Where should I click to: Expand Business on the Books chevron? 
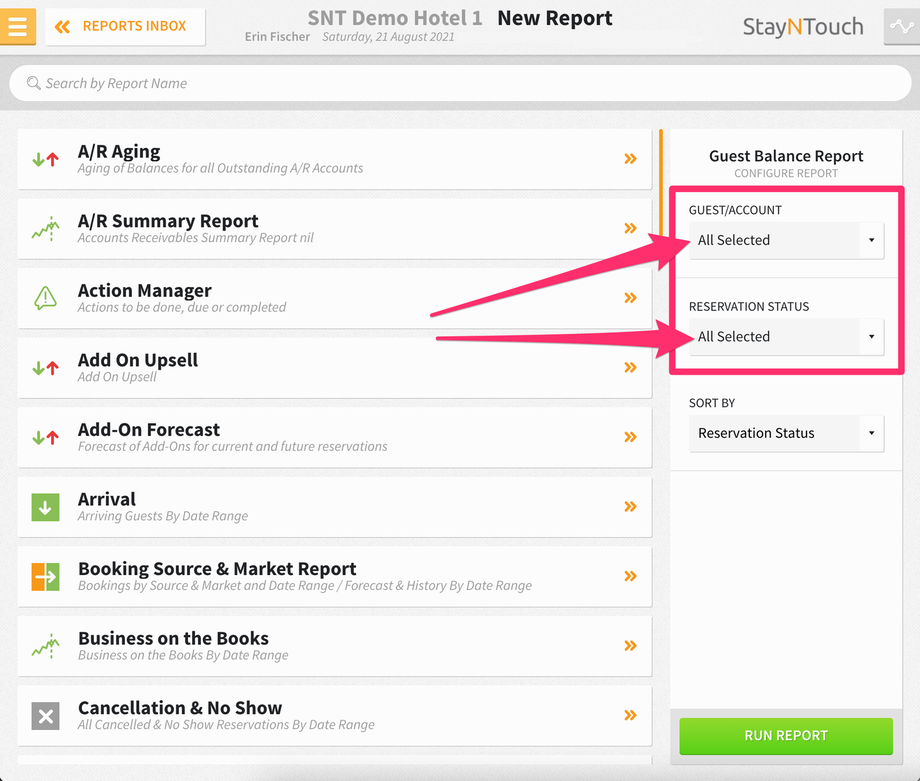pyautogui.click(x=631, y=645)
